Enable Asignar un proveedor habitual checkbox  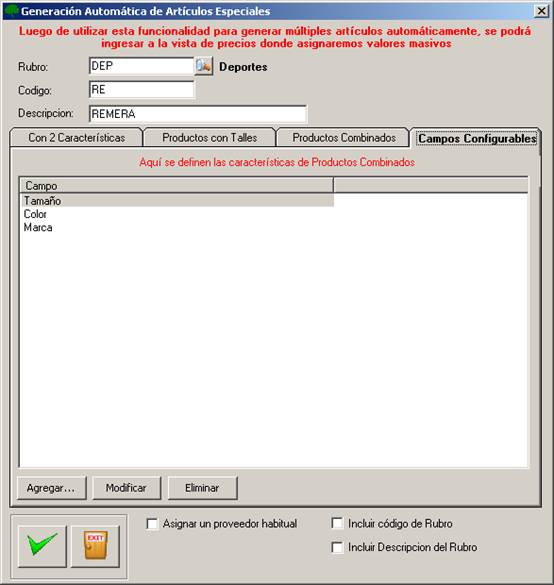152,523
